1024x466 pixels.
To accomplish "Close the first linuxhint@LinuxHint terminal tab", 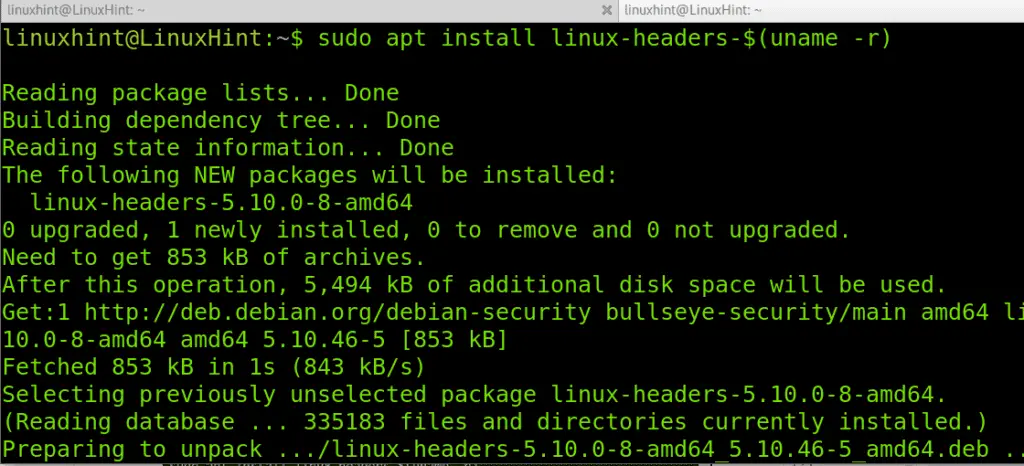I will coord(607,10).
